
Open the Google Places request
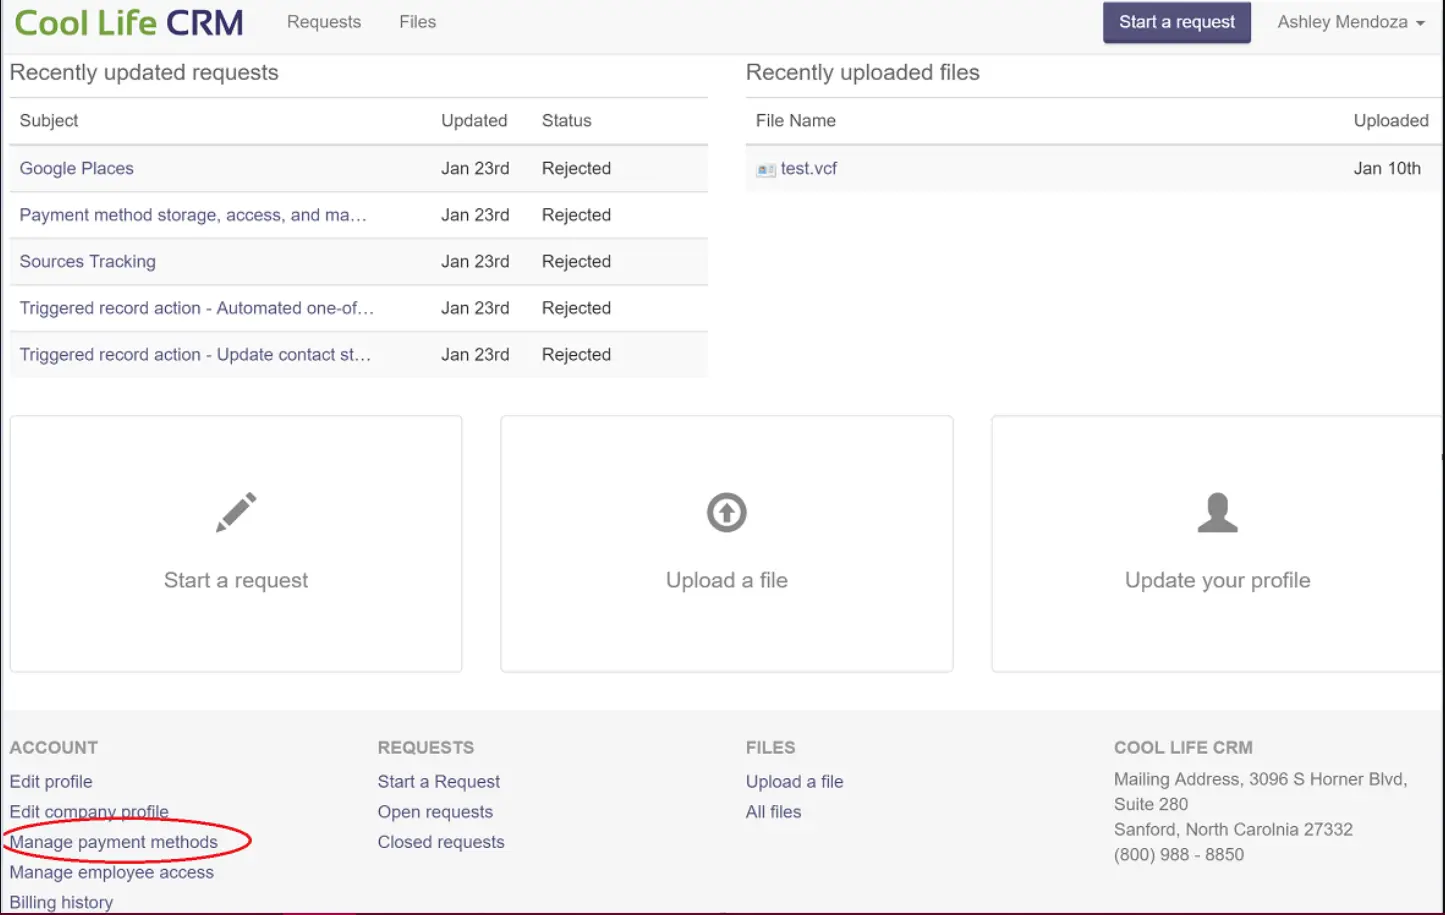click(76, 168)
